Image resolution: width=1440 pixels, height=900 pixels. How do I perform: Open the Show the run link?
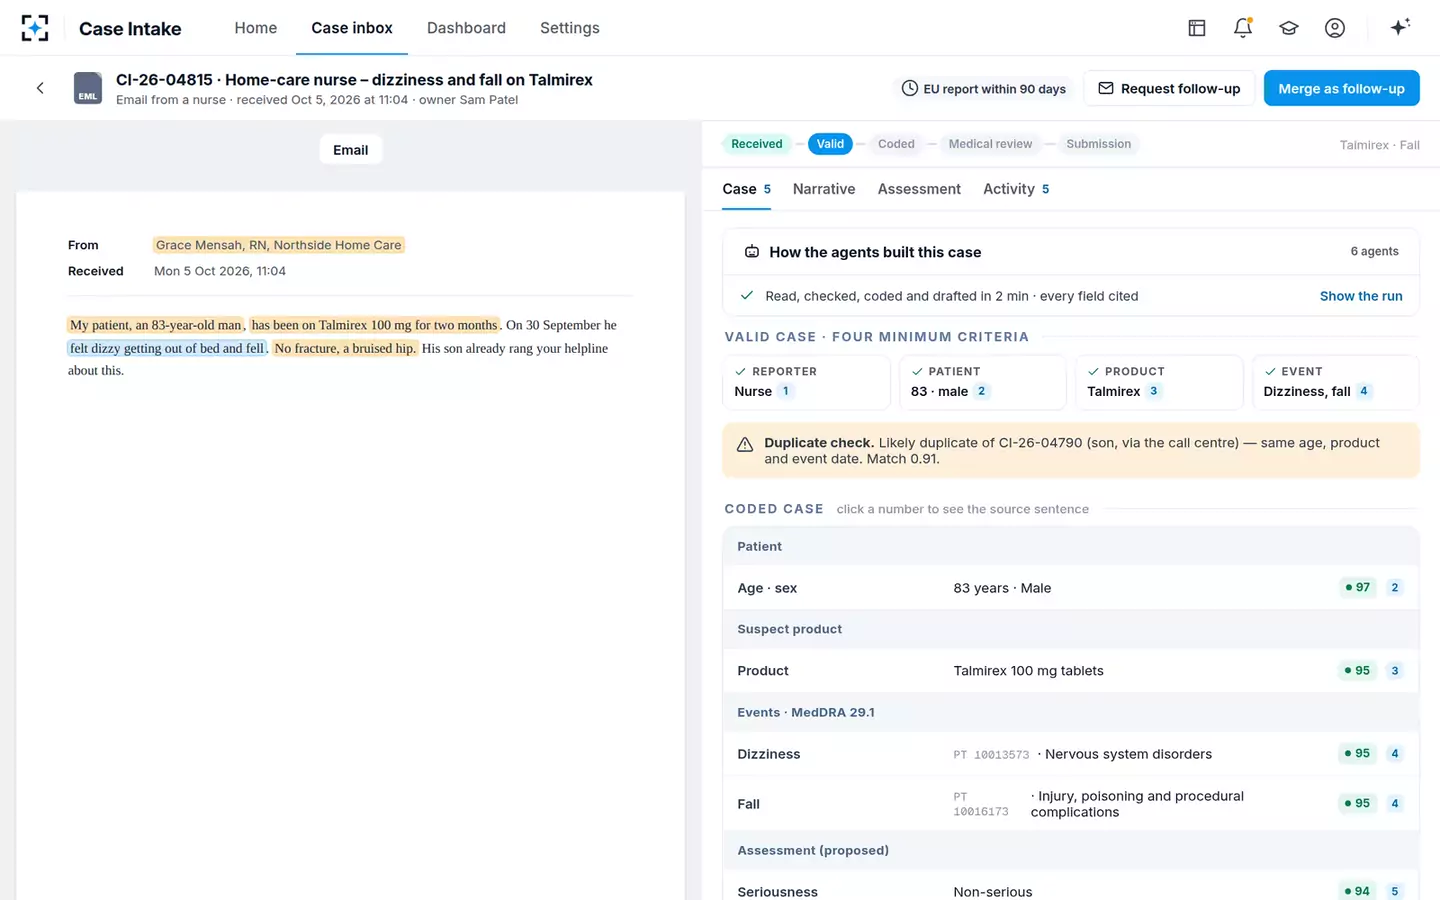pyautogui.click(x=1361, y=296)
